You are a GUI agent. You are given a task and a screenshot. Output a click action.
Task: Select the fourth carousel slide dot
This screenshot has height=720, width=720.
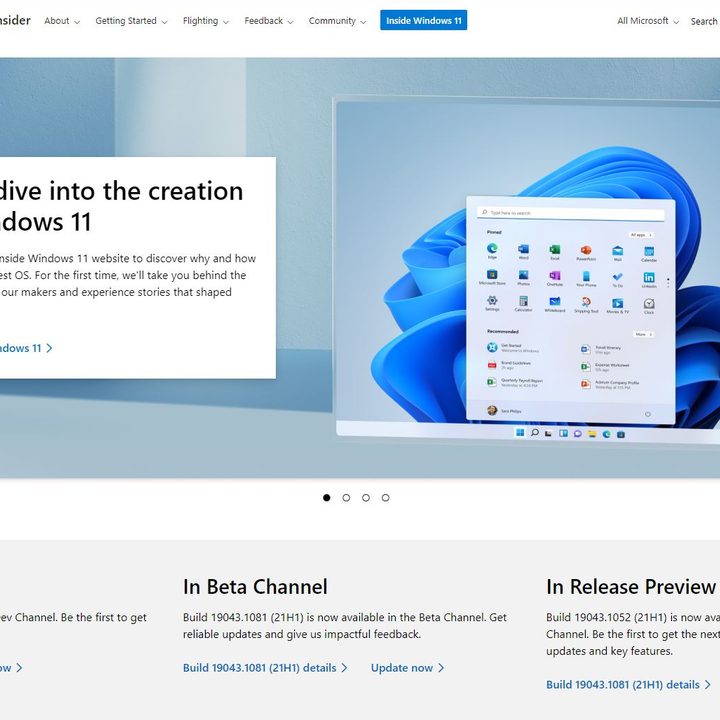point(386,497)
